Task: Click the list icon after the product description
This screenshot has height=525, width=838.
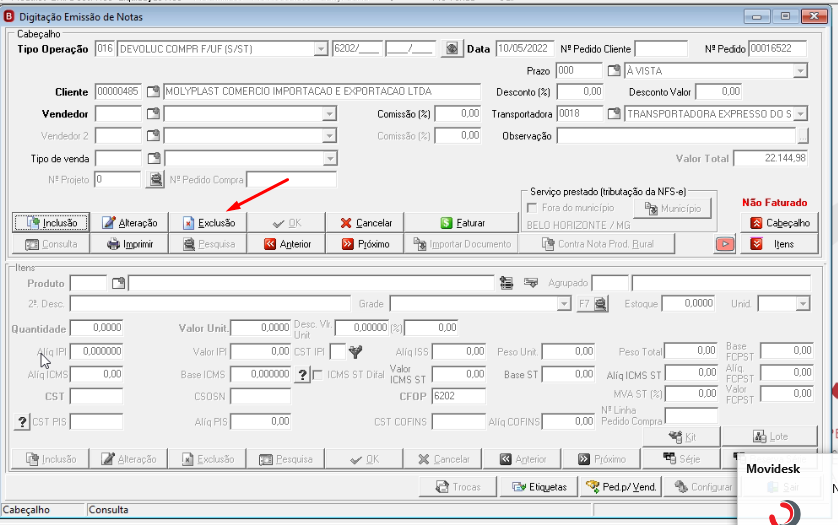Action: coord(506,283)
